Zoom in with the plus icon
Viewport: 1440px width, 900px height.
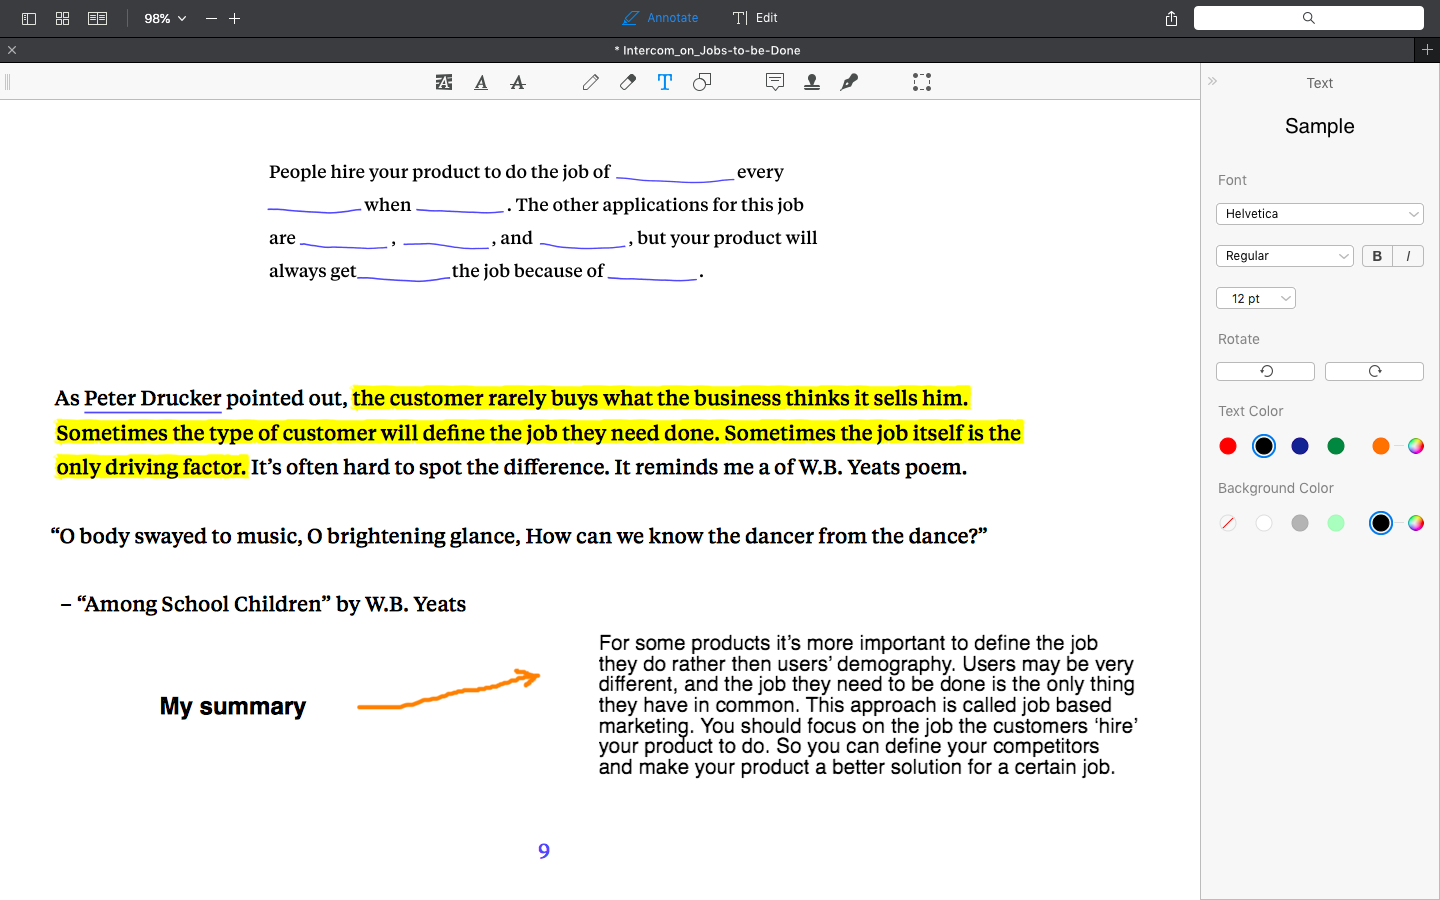click(235, 18)
